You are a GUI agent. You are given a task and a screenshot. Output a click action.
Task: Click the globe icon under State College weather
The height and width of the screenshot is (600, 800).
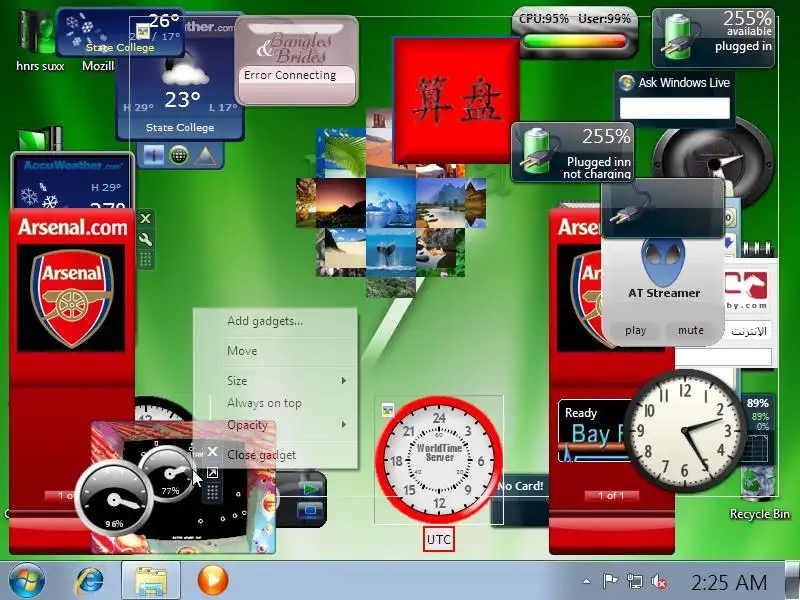179,155
